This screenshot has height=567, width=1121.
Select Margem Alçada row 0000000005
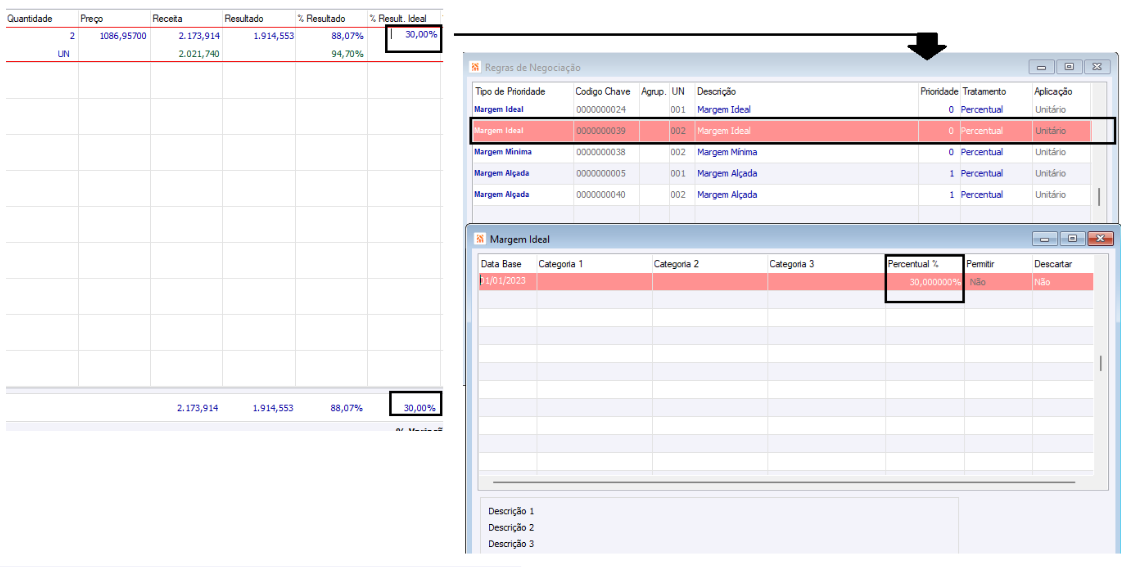781,174
